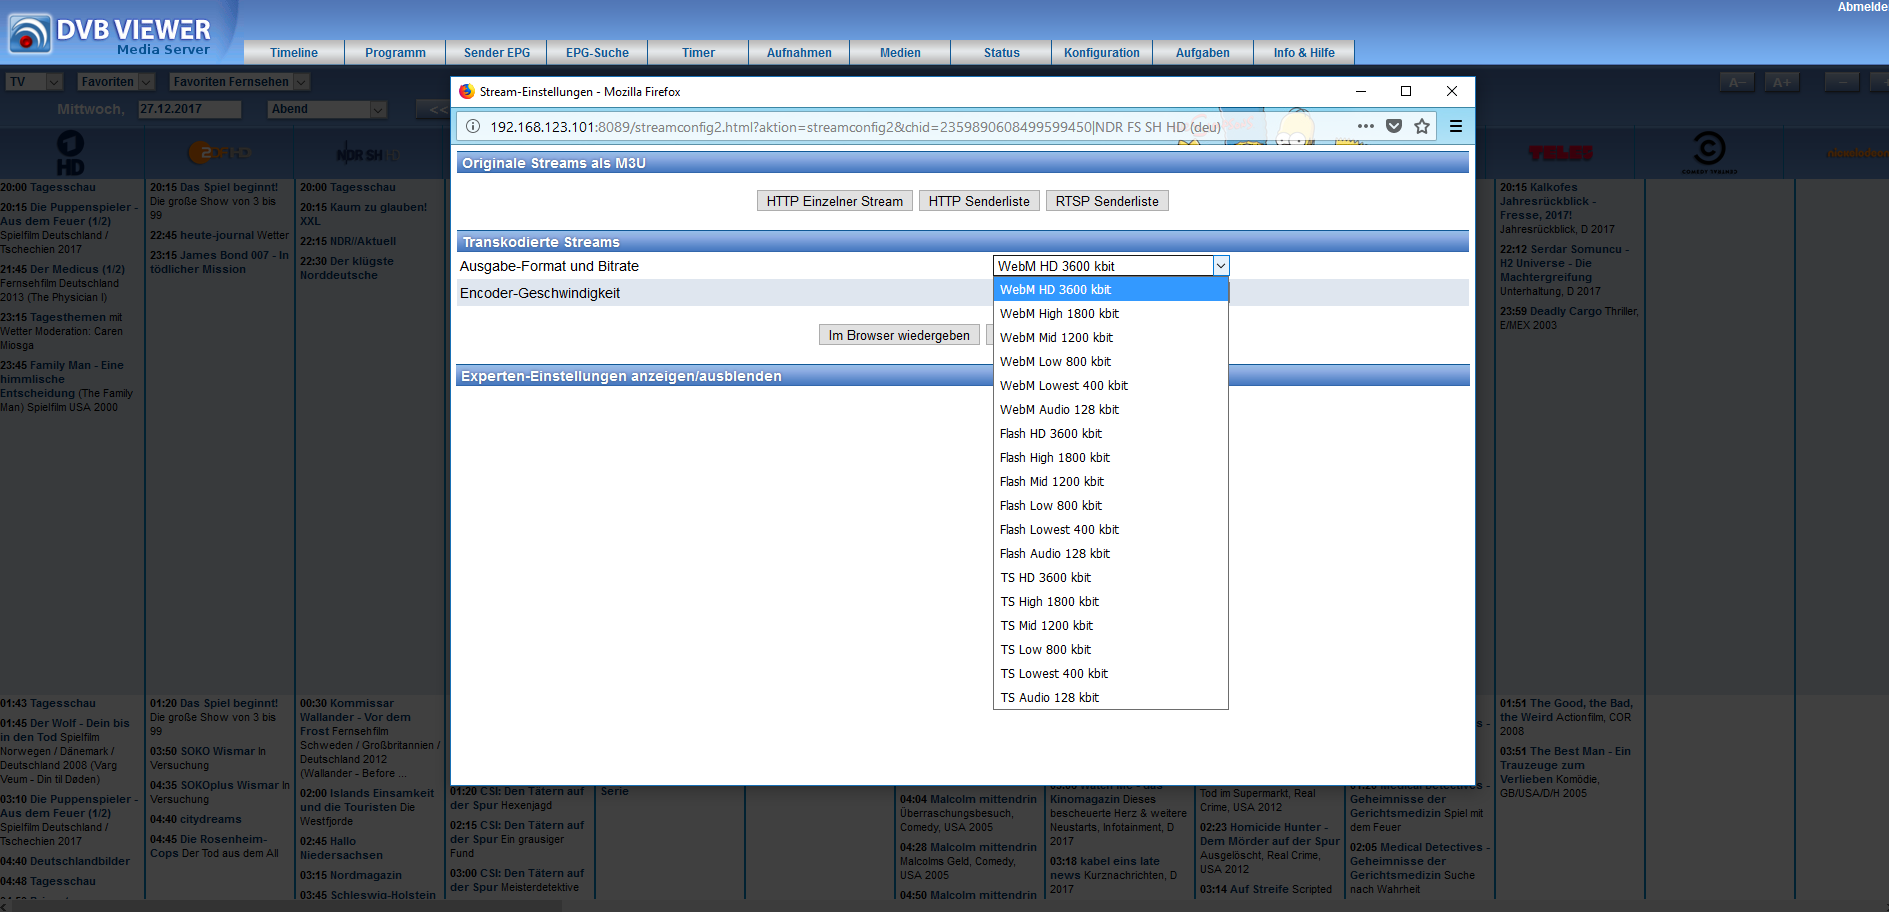
Task: Open page actions three-dots menu
Action: (x=1365, y=126)
